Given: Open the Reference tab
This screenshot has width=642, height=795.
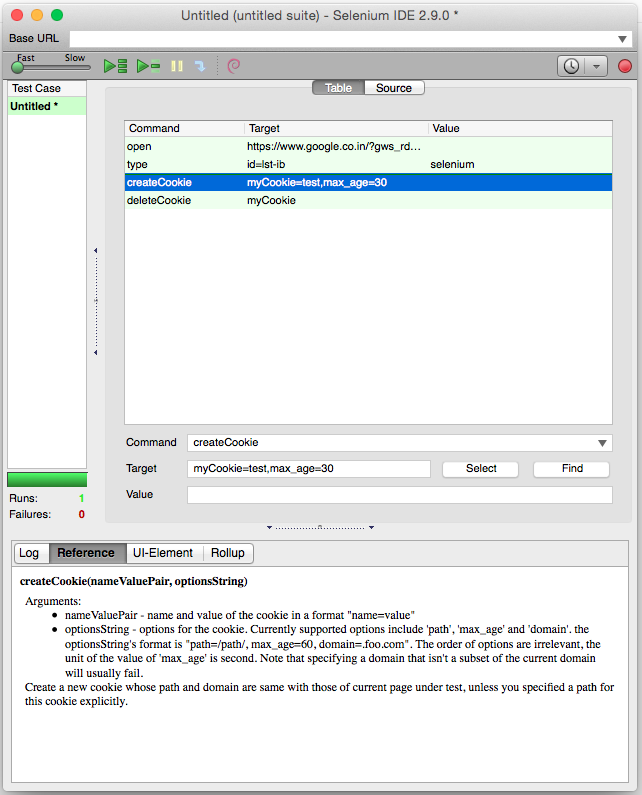Looking at the screenshot, I should (x=86, y=553).
